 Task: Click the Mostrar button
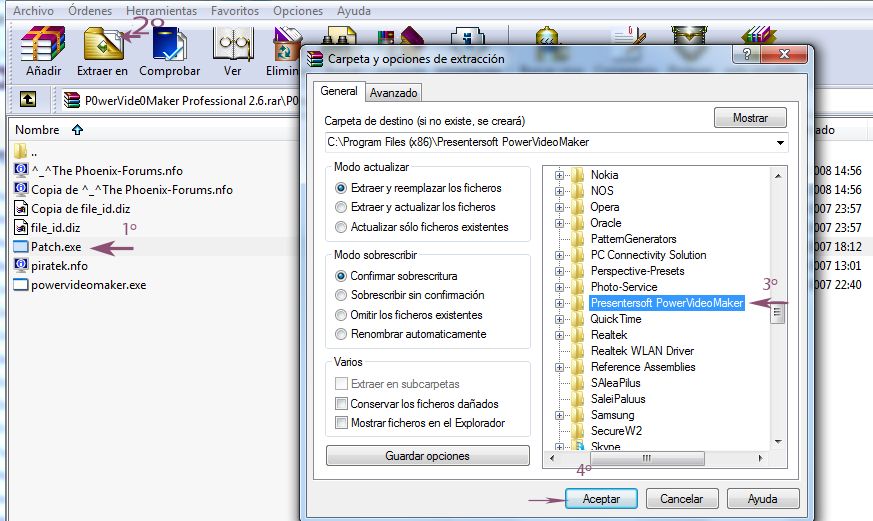750,118
